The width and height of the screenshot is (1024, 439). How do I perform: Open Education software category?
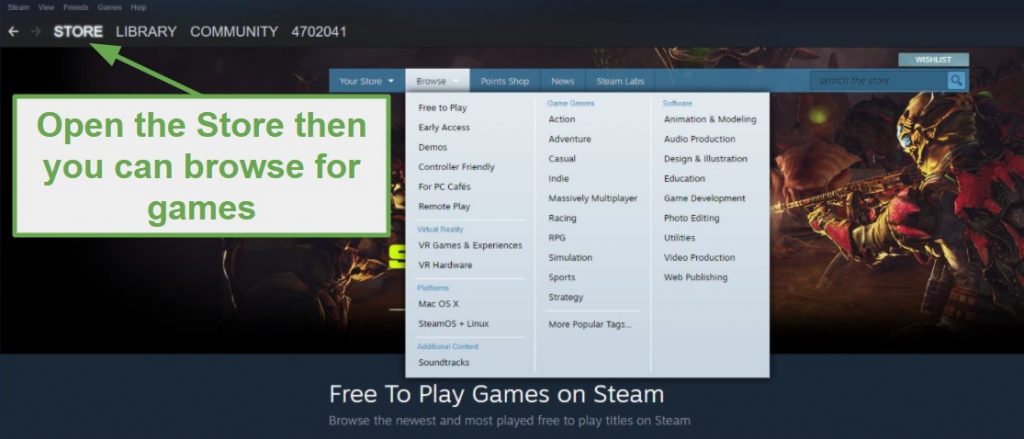click(684, 178)
